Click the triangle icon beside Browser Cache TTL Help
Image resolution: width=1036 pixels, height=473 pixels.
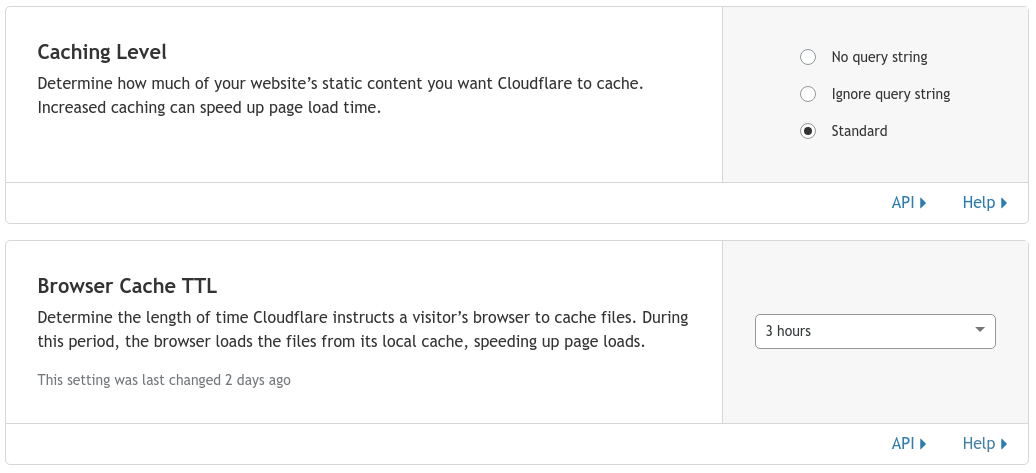coord(1004,444)
